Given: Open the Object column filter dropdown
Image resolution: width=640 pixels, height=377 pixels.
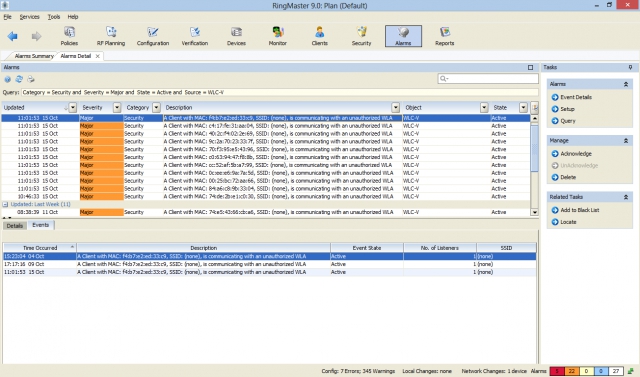Looking at the screenshot, I should pos(484,108).
